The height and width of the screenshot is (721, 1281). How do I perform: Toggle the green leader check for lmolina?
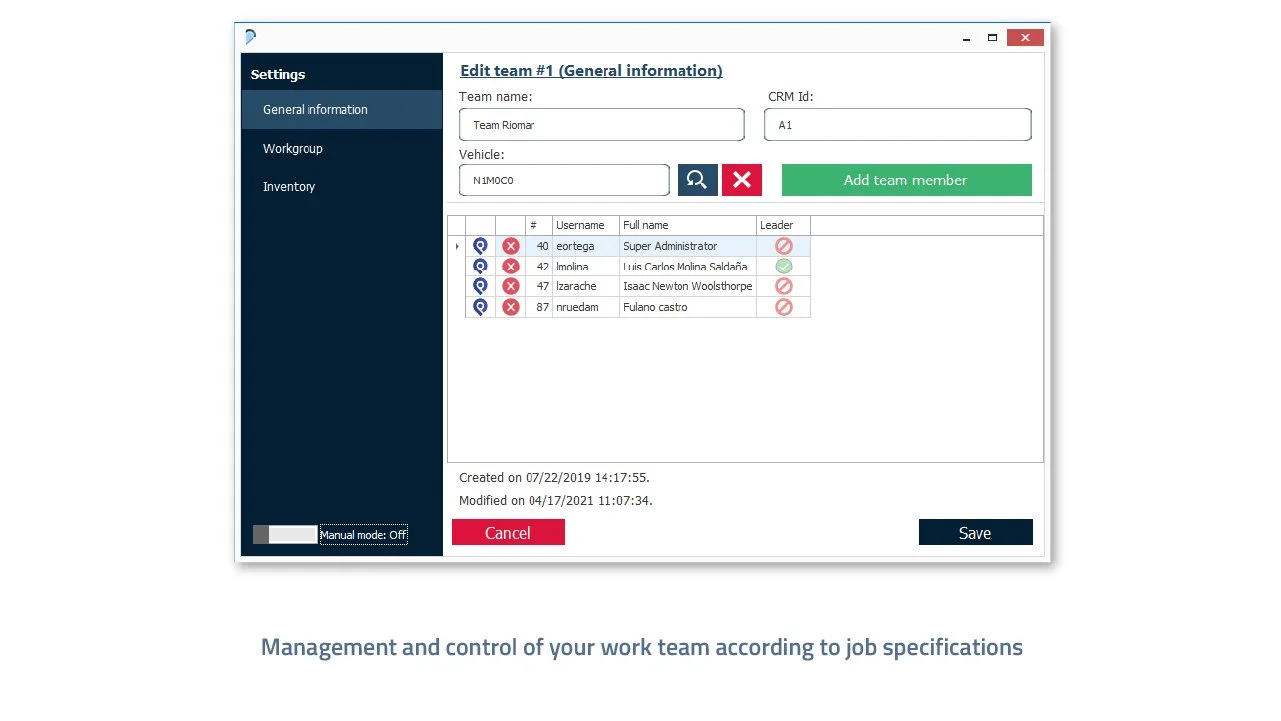pyautogui.click(x=784, y=266)
